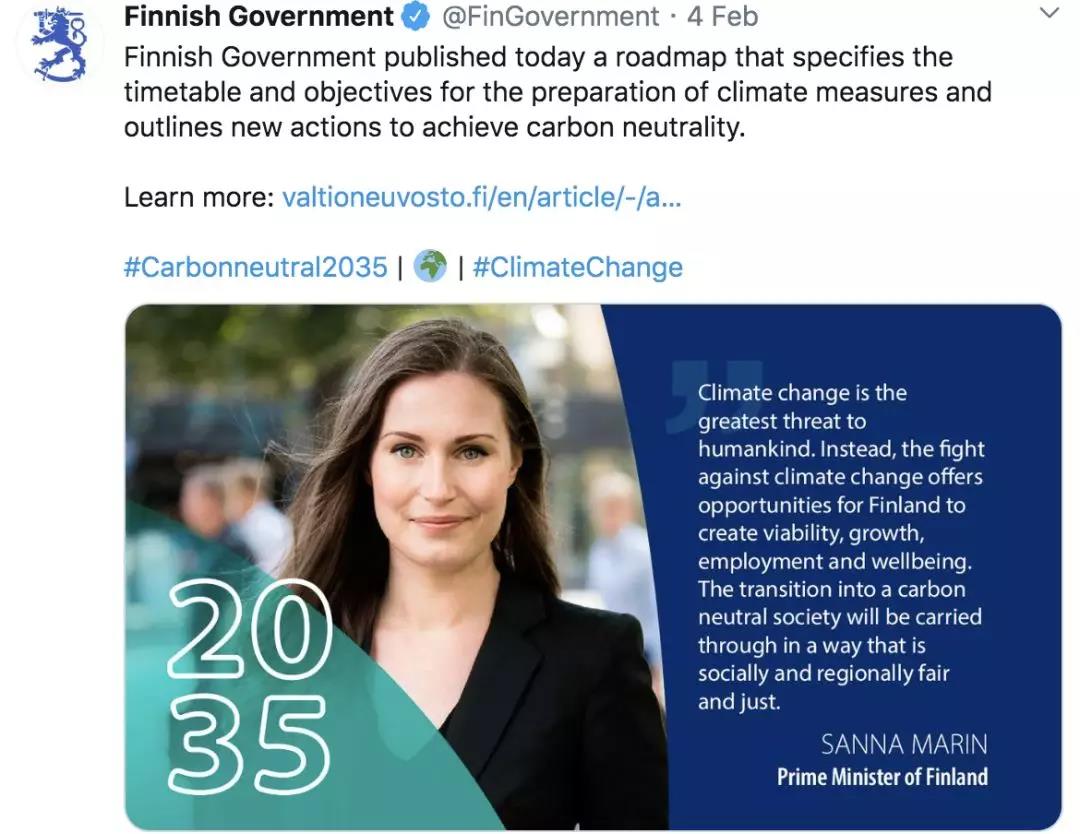Click the Prime Minister of Finland caption
The height and width of the screenshot is (834, 1080).
[882, 777]
